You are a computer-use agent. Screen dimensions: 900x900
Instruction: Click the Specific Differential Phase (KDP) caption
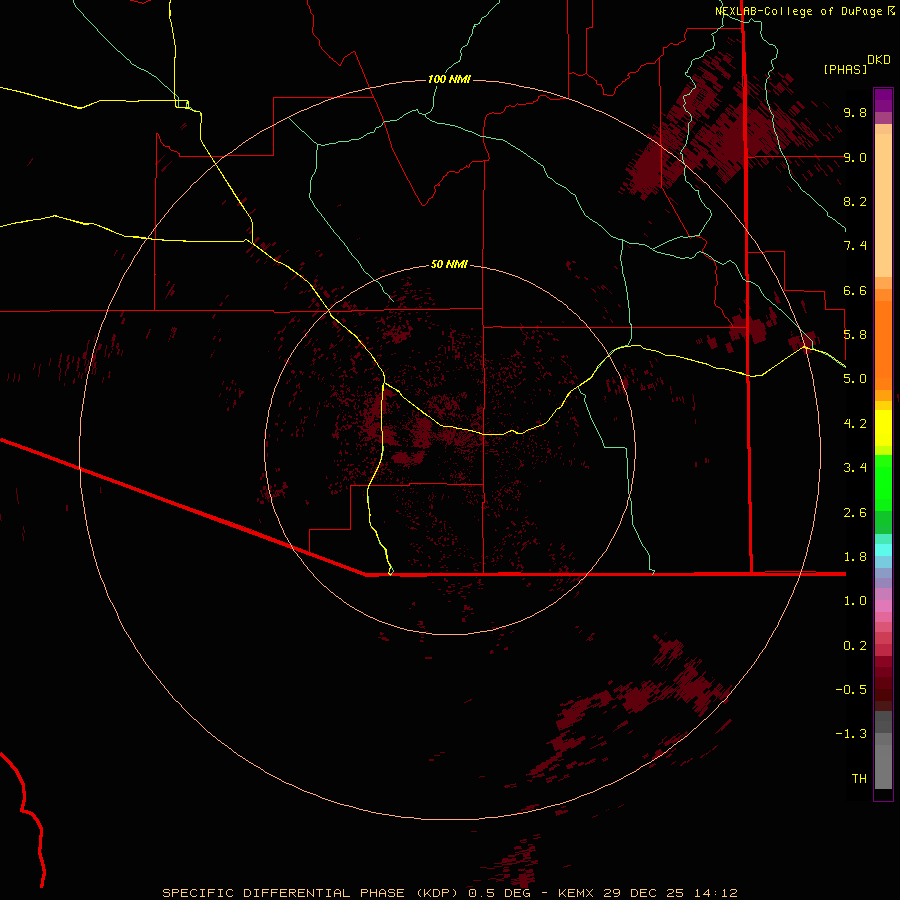[309, 893]
